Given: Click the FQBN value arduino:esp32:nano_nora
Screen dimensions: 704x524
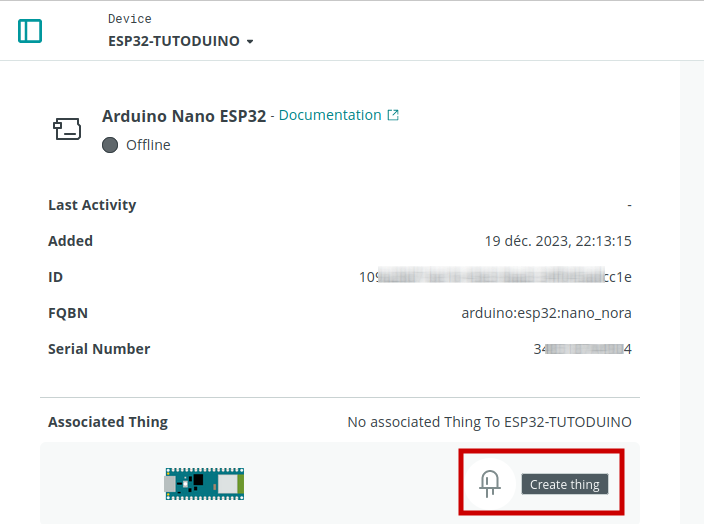Looking at the screenshot, I should [x=546, y=313].
